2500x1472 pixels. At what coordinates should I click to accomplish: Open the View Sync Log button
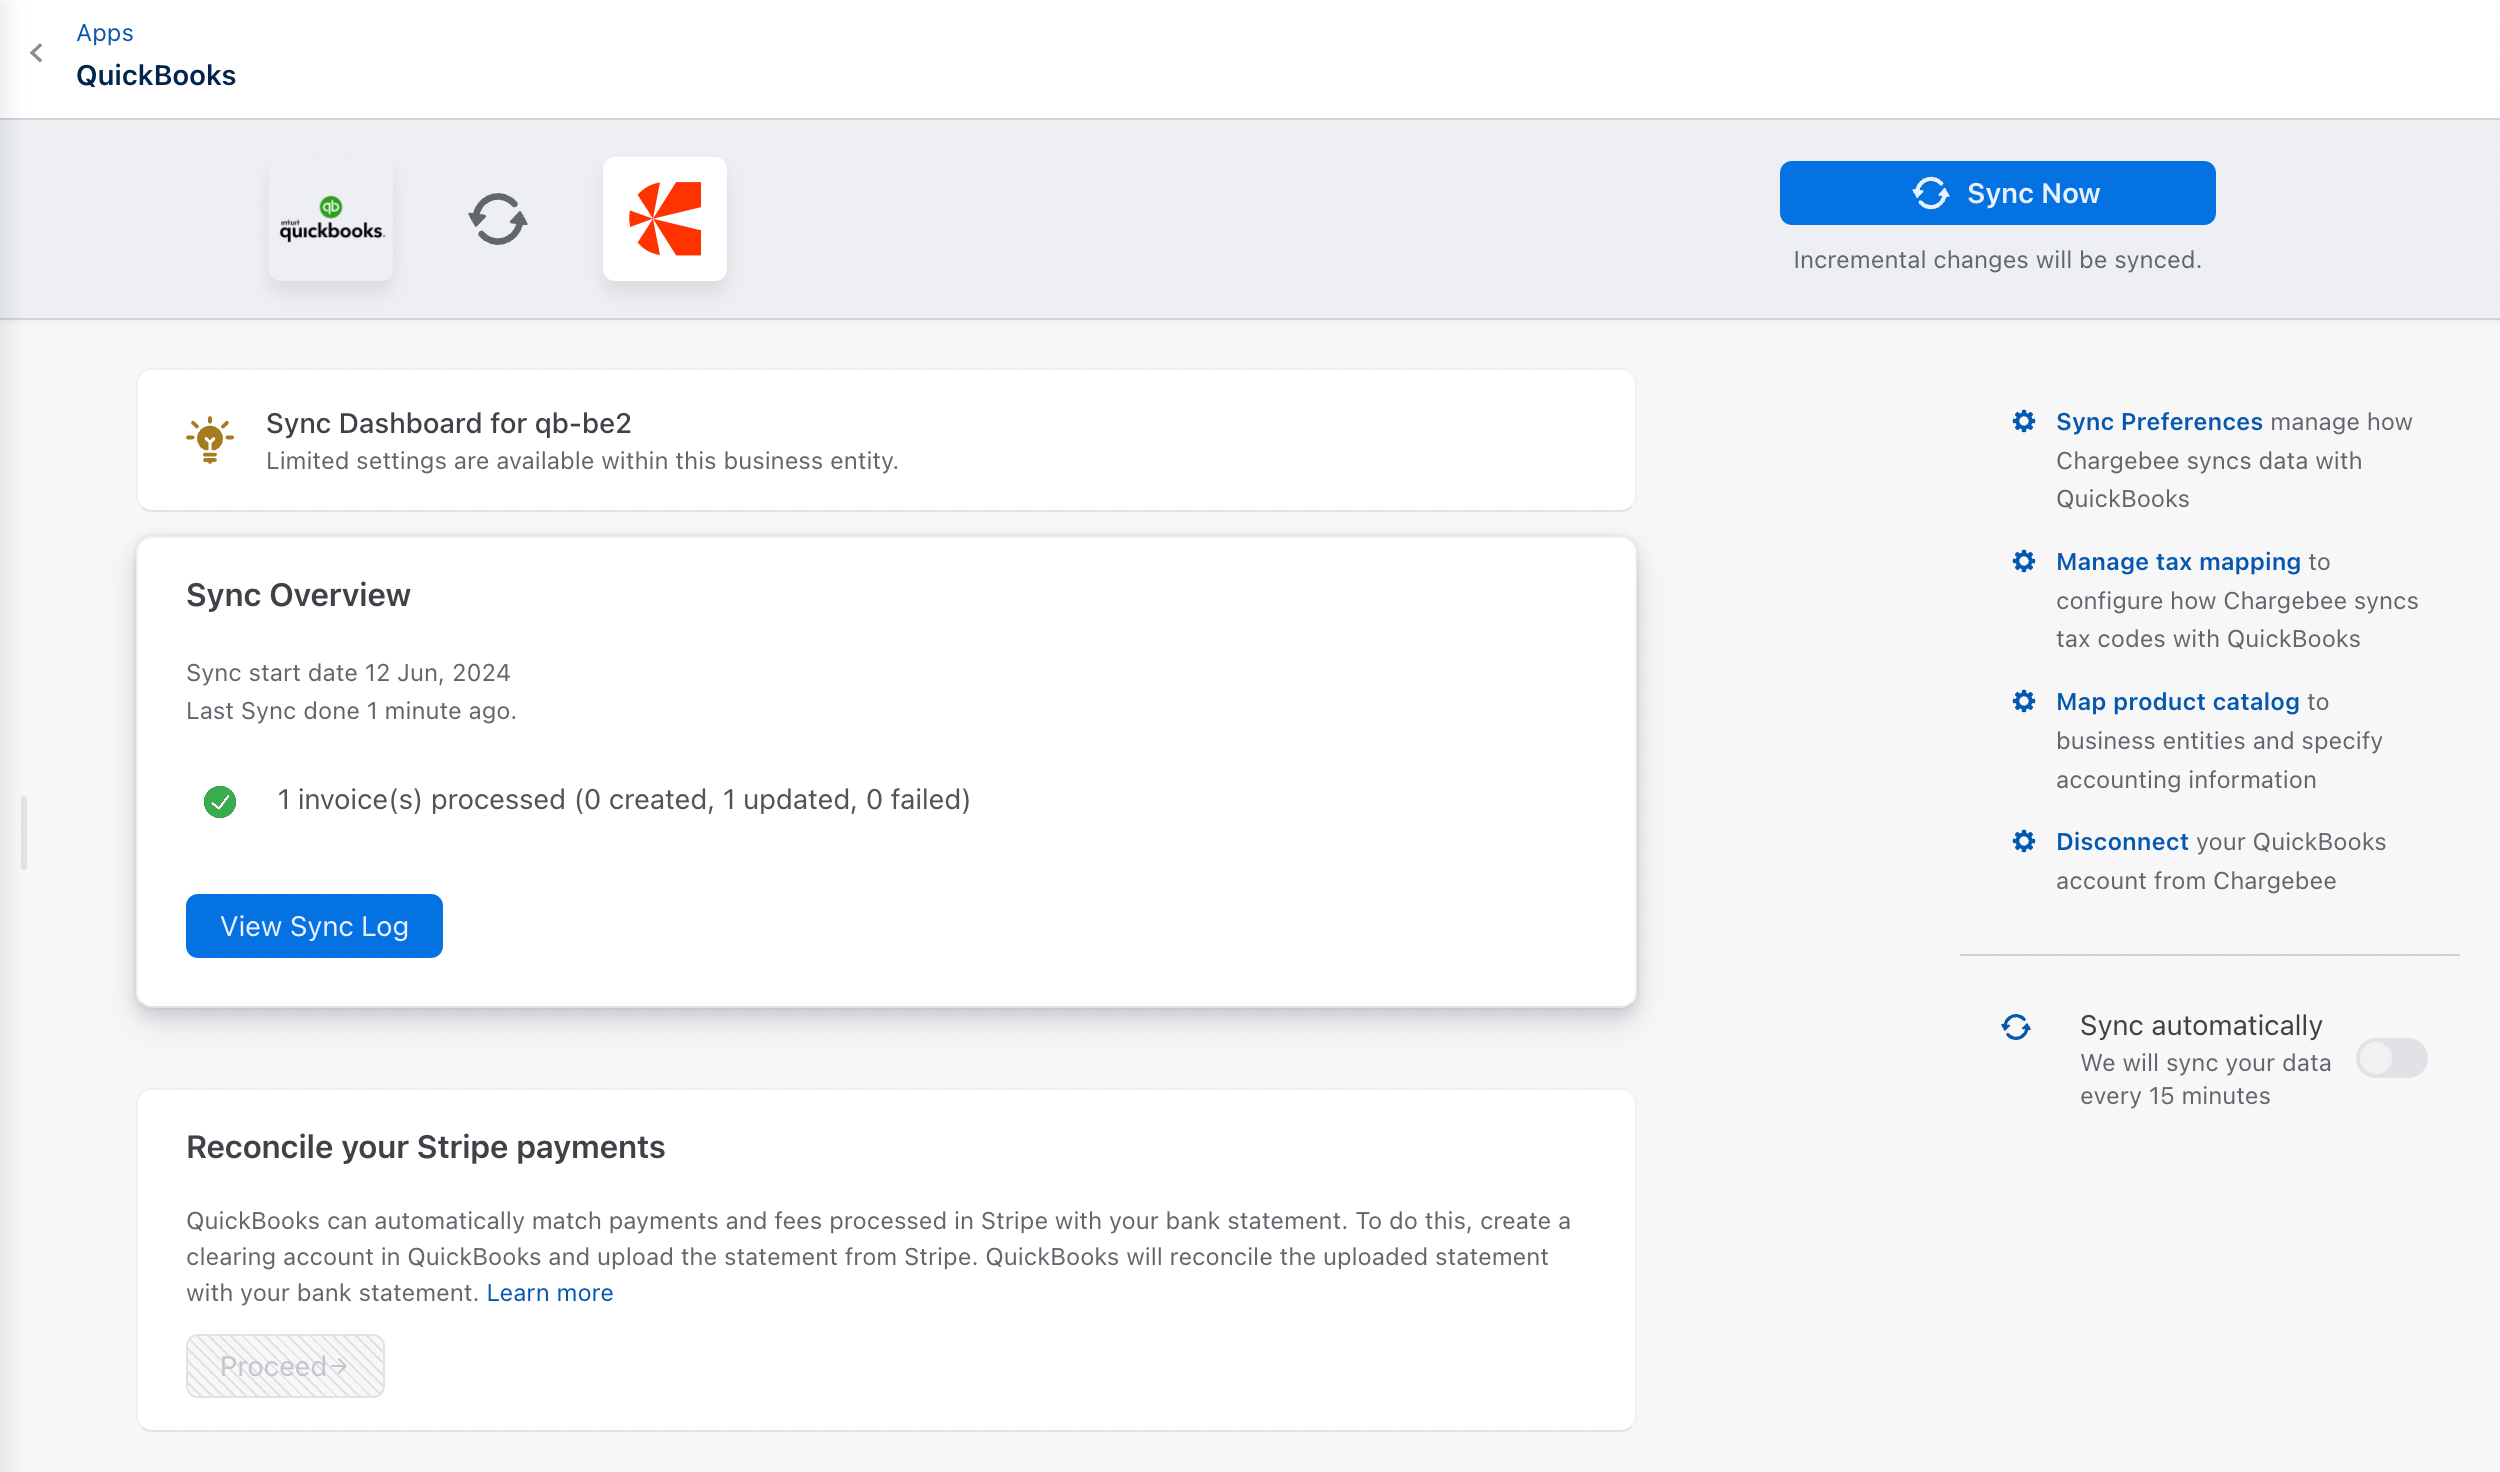[314, 926]
